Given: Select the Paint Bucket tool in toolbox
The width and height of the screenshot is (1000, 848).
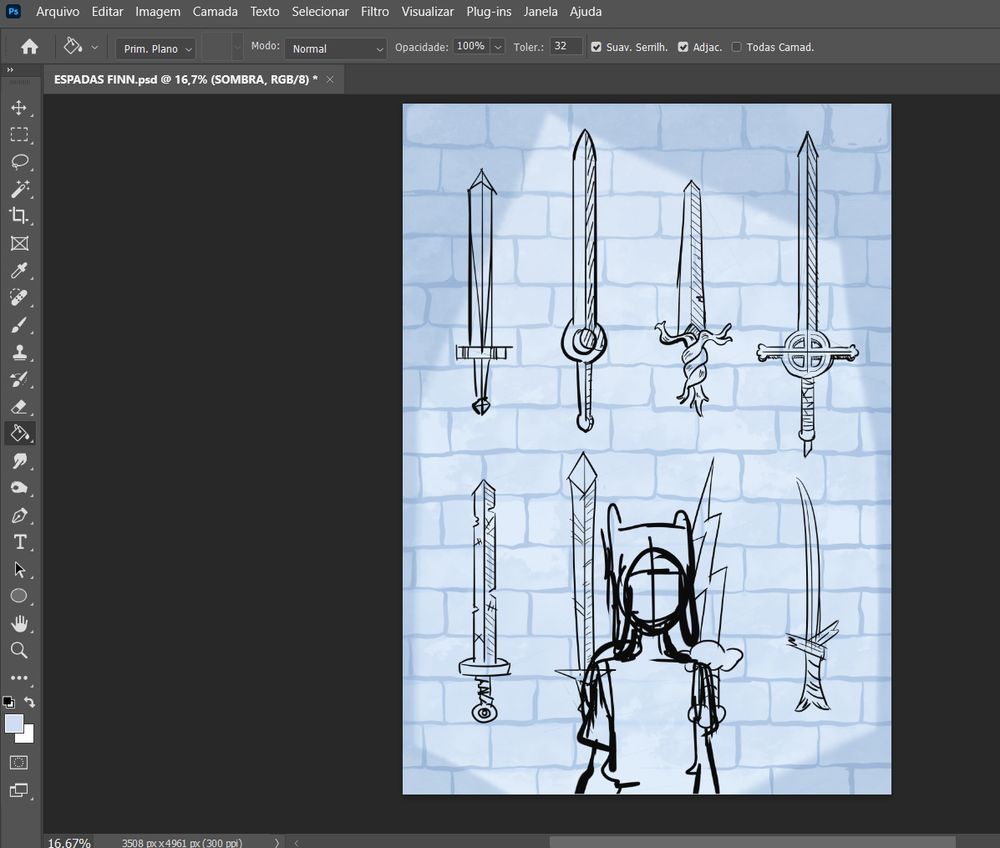Looking at the screenshot, I should 19,434.
